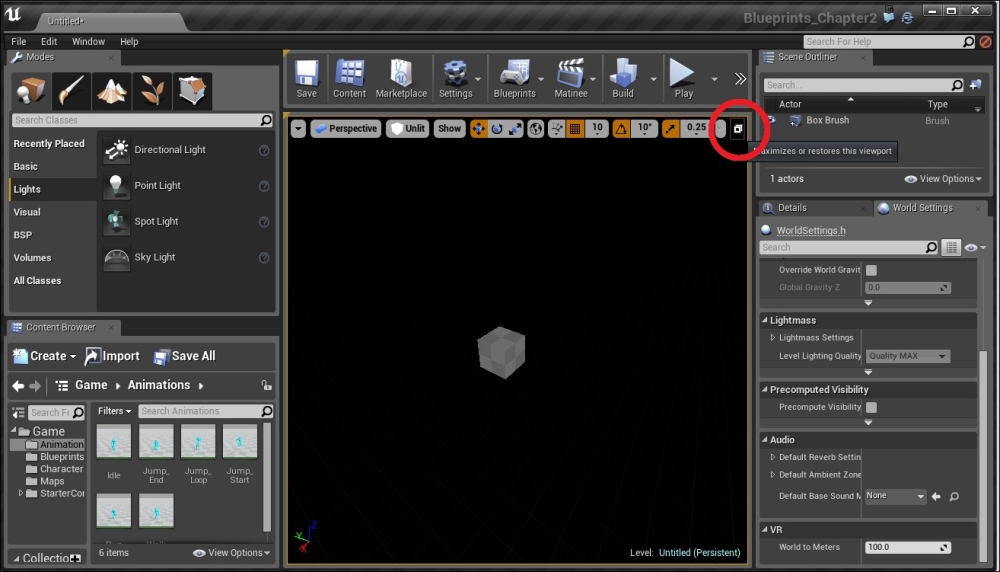Toggle Box Brush visibility eye
The height and width of the screenshot is (572, 1000).
tap(770, 120)
